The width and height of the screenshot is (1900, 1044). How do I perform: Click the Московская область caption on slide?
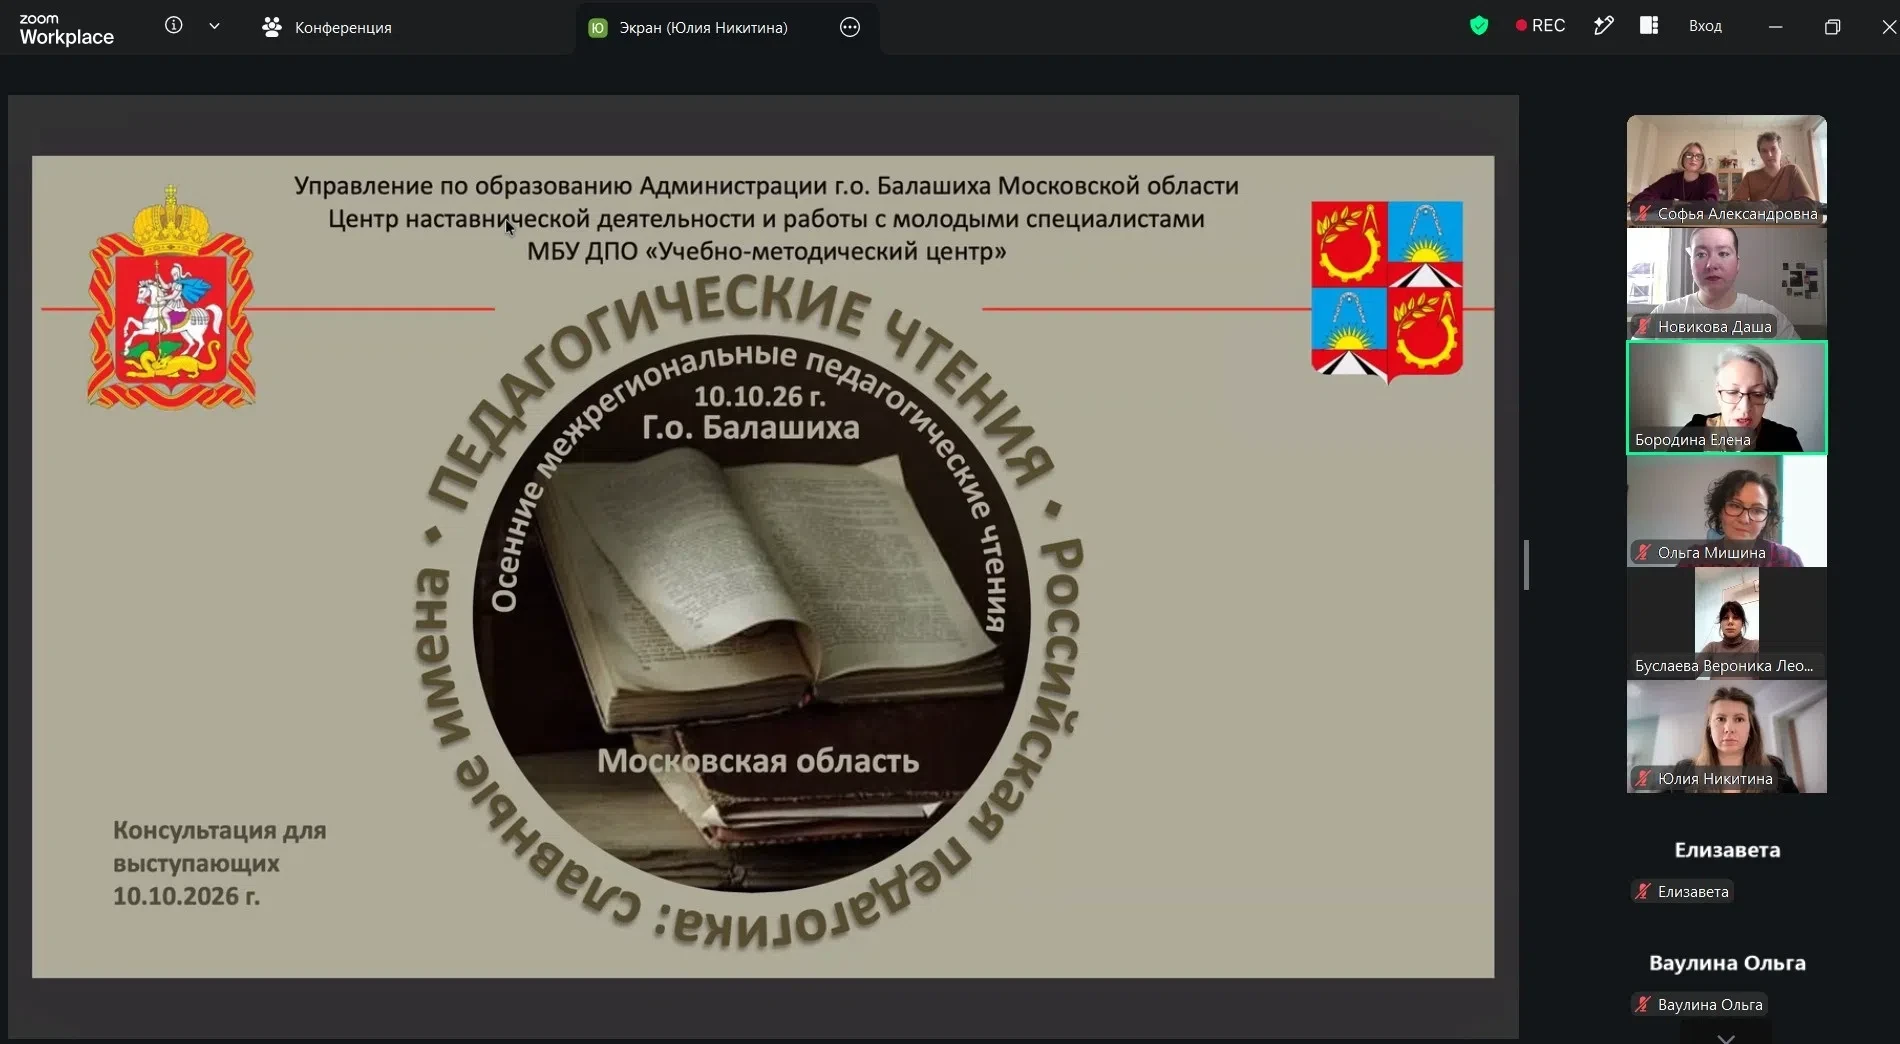pos(758,761)
